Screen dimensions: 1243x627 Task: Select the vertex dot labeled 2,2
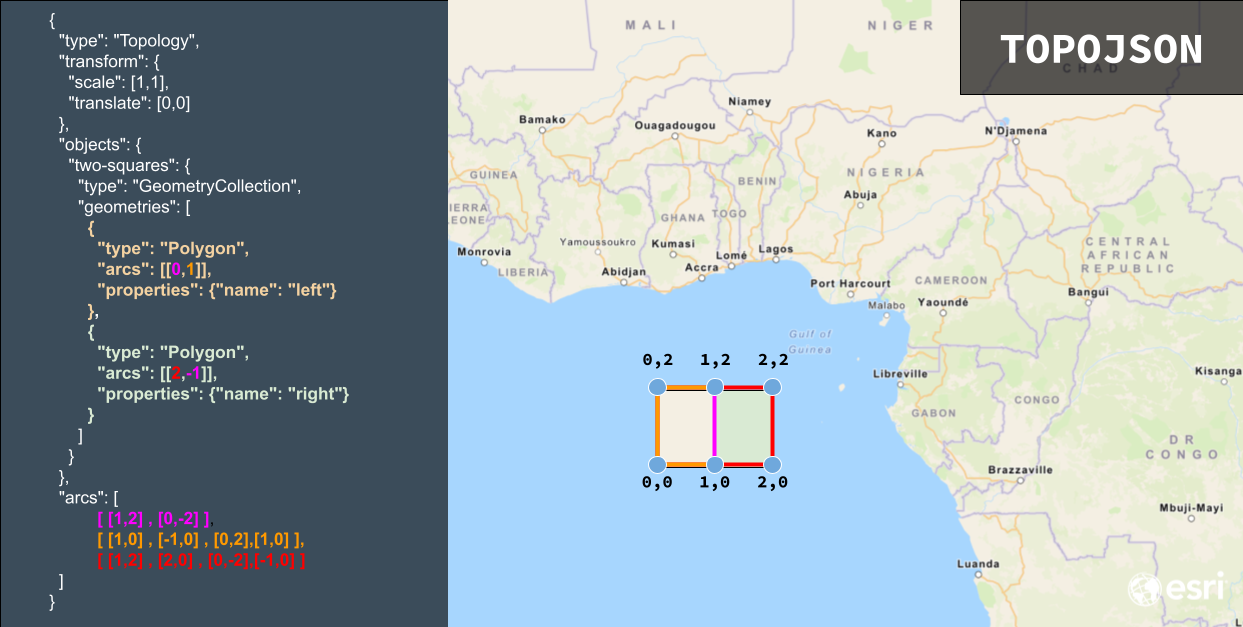pos(772,387)
